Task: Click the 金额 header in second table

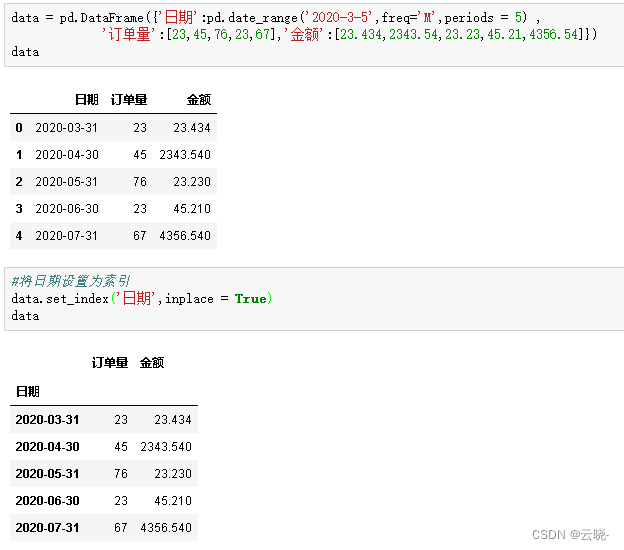Action: [x=152, y=363]
